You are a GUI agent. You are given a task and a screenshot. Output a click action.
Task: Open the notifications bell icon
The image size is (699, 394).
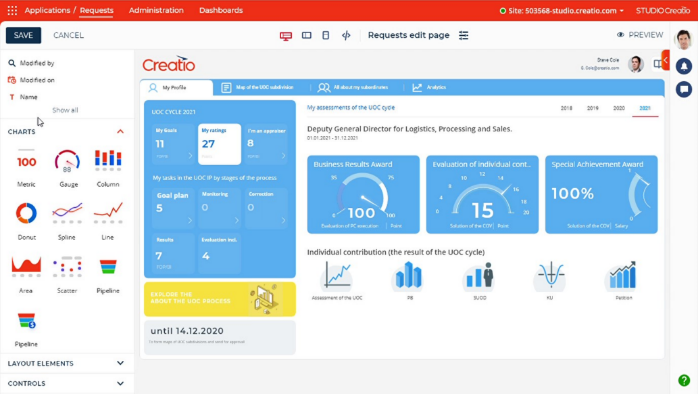(684, 66)
